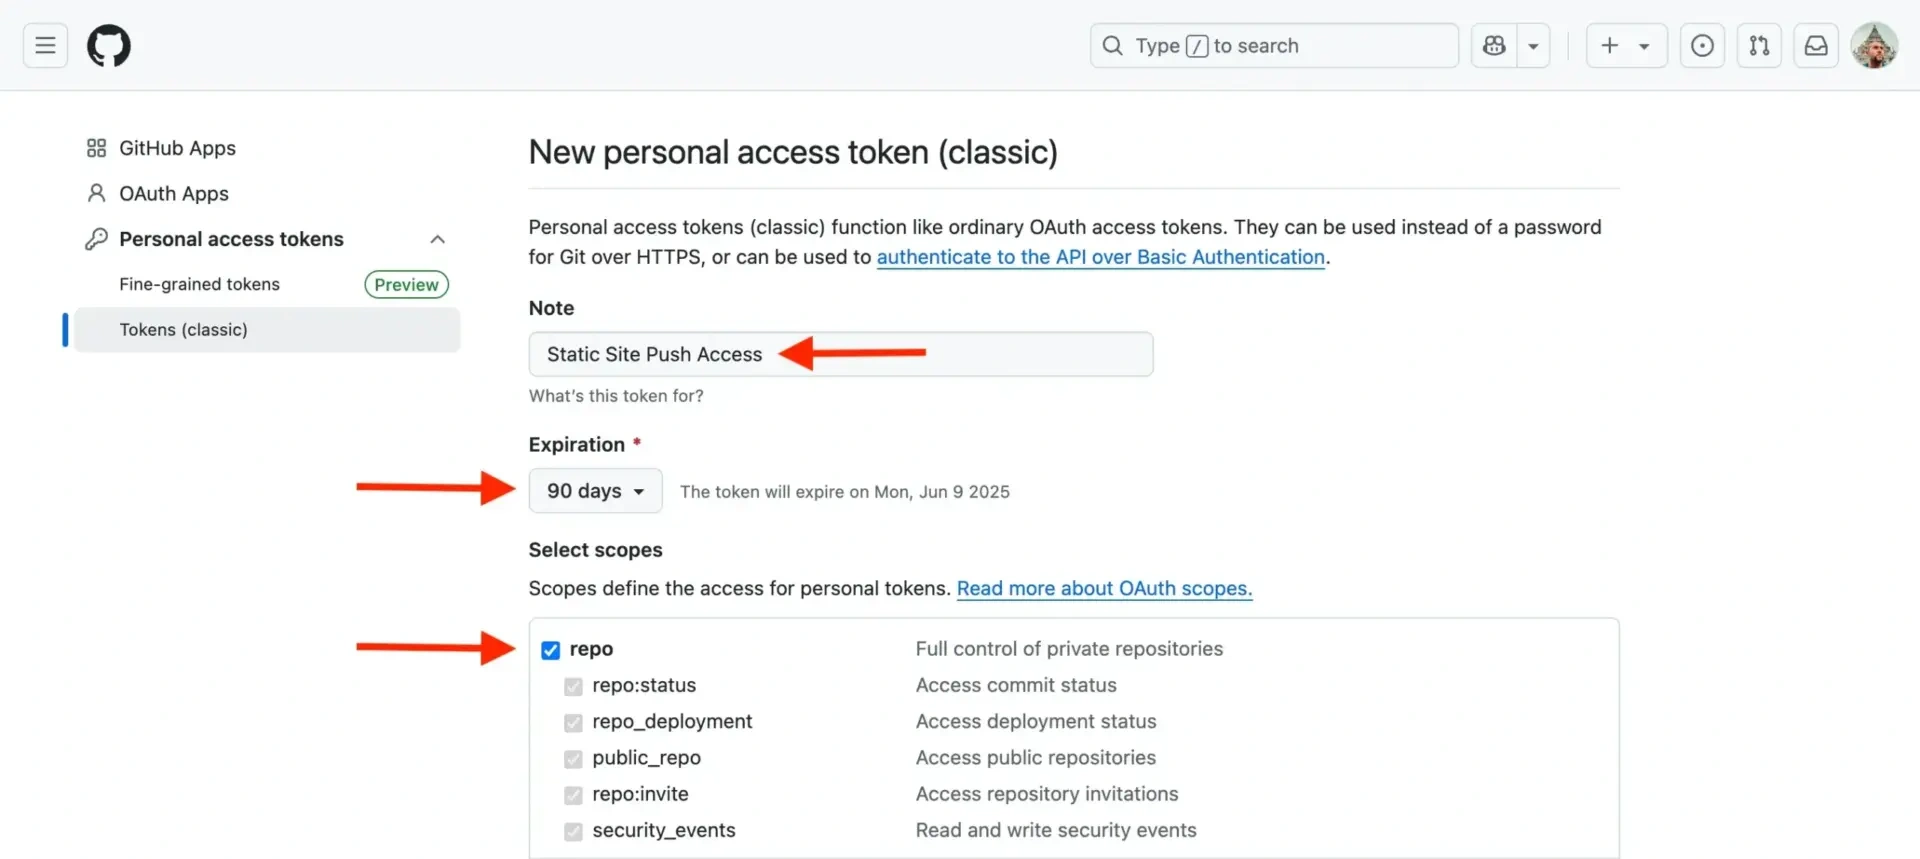Open the hamburger navigation menu
The image size is (1920, 859).
point(45,46)
